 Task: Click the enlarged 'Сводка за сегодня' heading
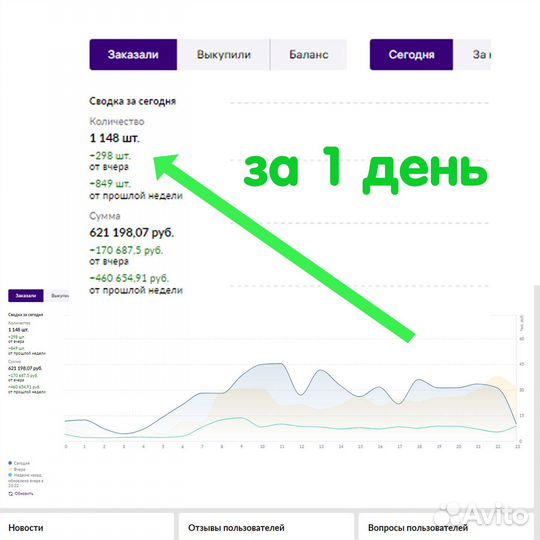pyautogui.click(x=133, y=101)
